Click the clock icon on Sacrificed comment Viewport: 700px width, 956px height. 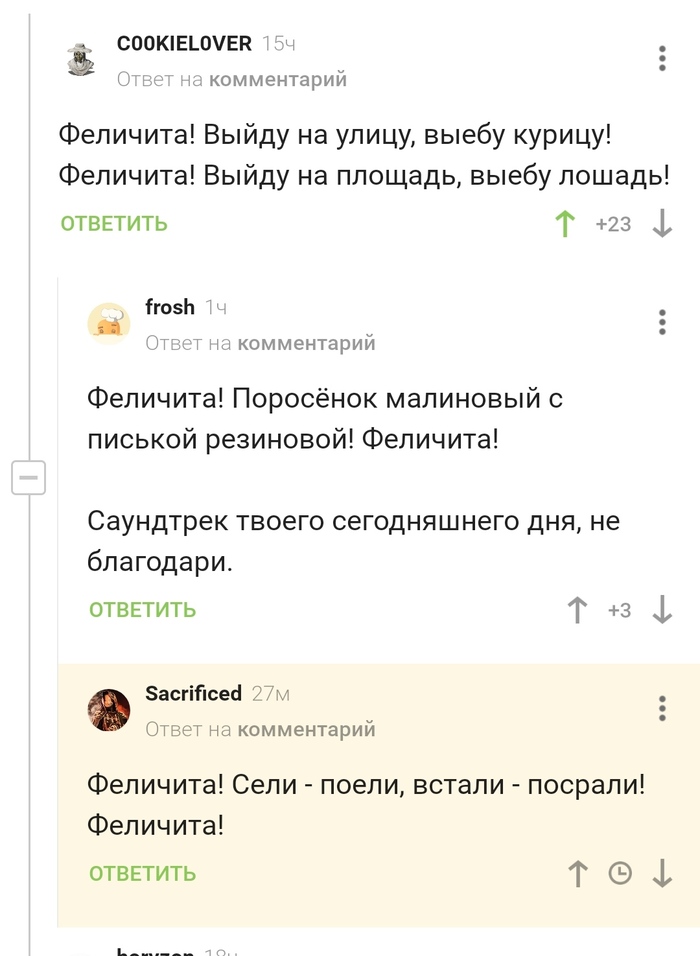tap(620, 874)
